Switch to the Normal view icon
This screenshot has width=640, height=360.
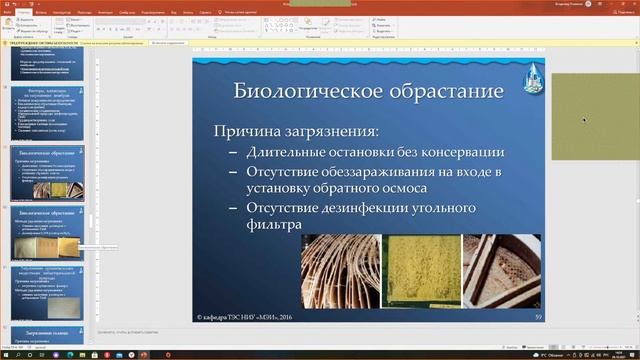(x=553, y=347)
